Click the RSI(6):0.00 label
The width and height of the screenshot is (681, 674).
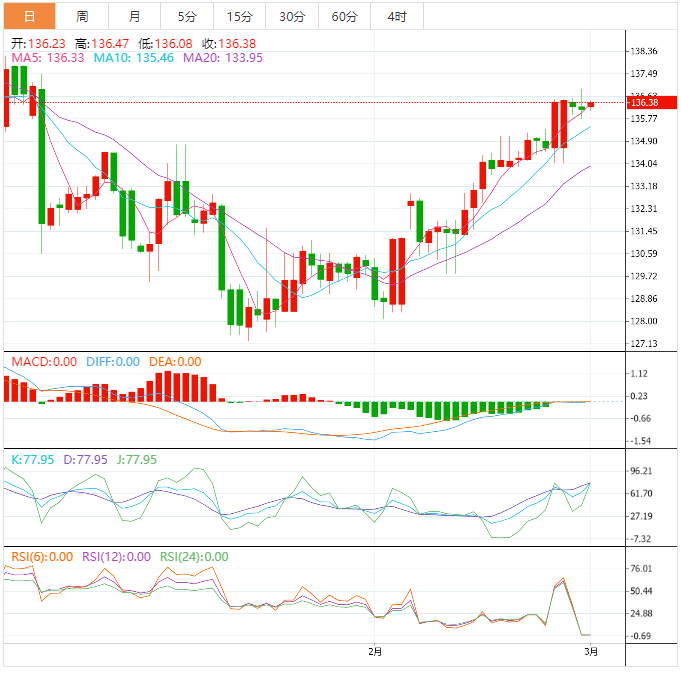[x=42, y=557]
